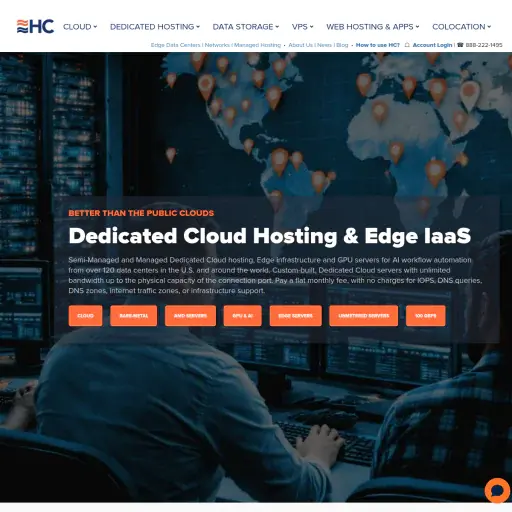This screenshot has height=512, width=512.
Task: Open the UNMETERED SERVERS button
Action: [364, 315]
